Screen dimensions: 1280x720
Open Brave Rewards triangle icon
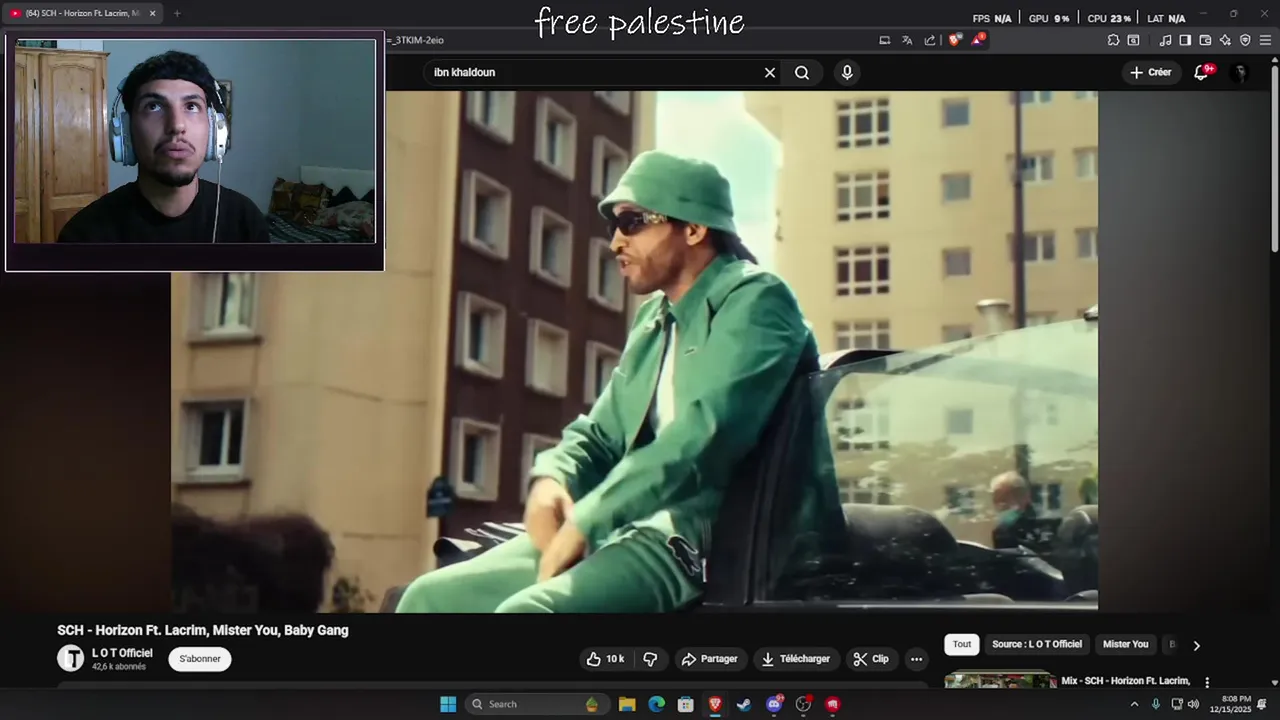(x=978, y=40)
